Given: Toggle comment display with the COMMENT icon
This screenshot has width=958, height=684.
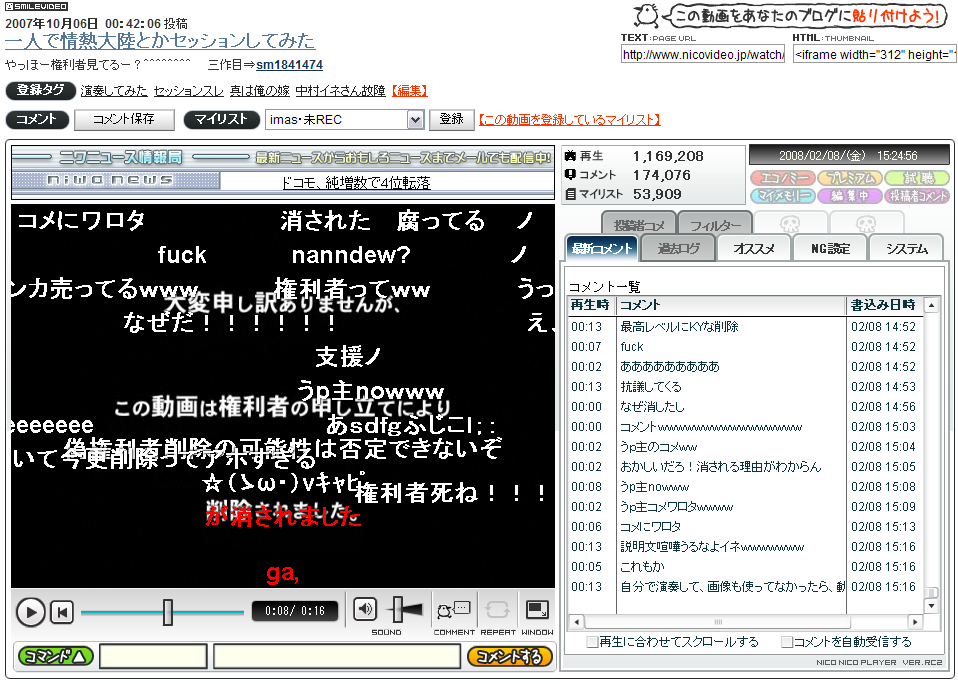Looking at the screenshot, I should pyautogui.click(x=453, y=609).
